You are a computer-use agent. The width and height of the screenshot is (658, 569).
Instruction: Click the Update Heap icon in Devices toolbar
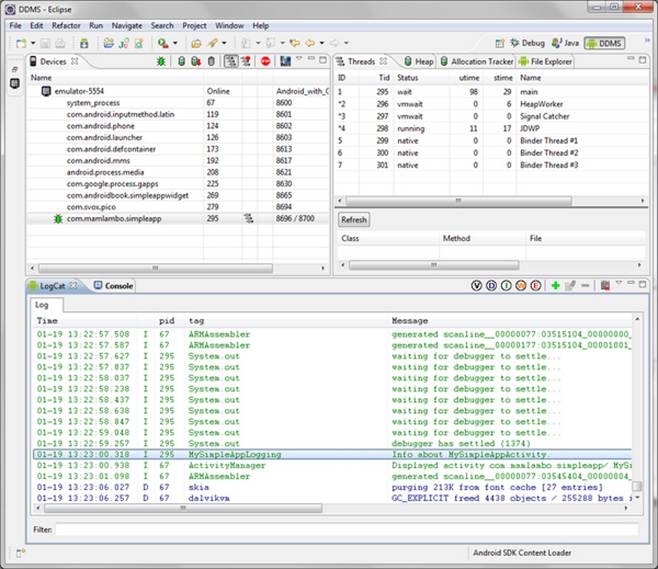(181, 61)
